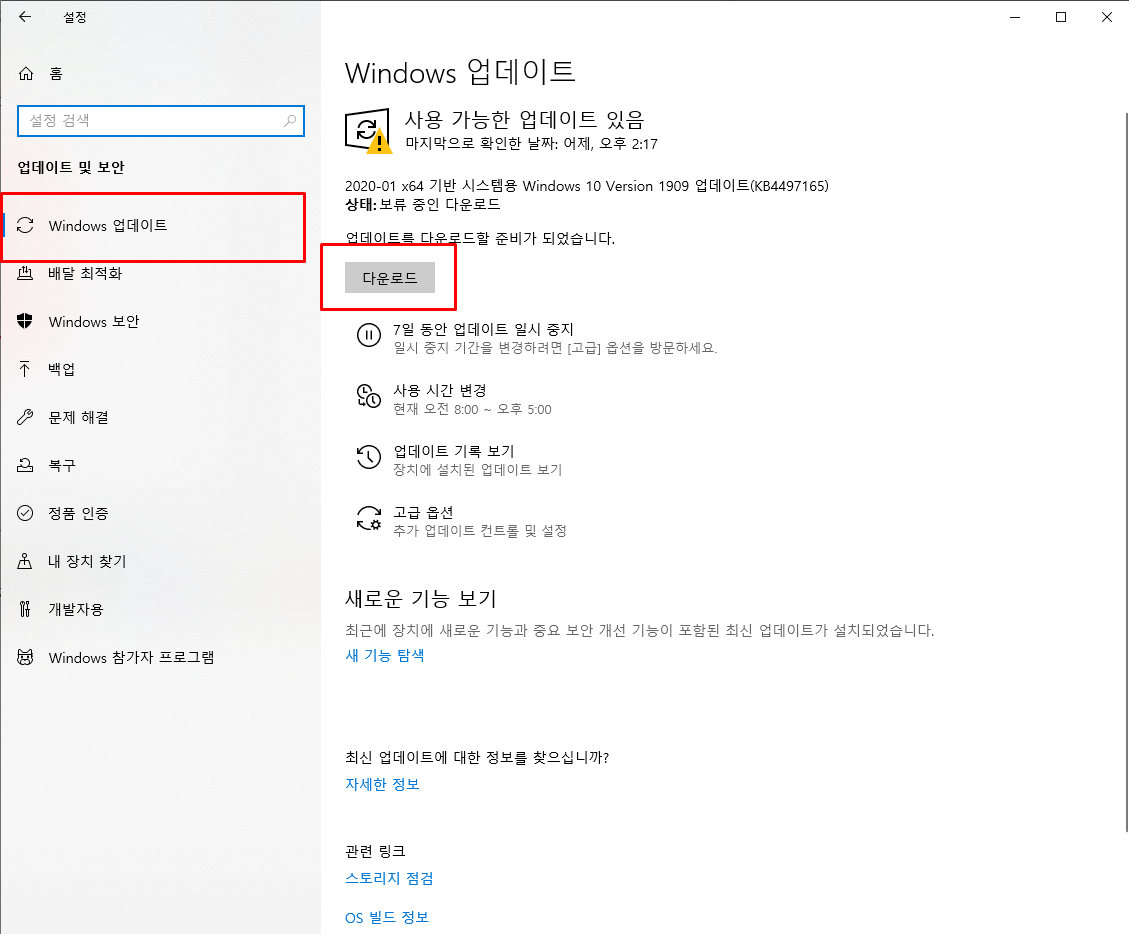This screenshot has width=1129, height=934.
Task: Click the 다운로드 button
Action: 390,278
